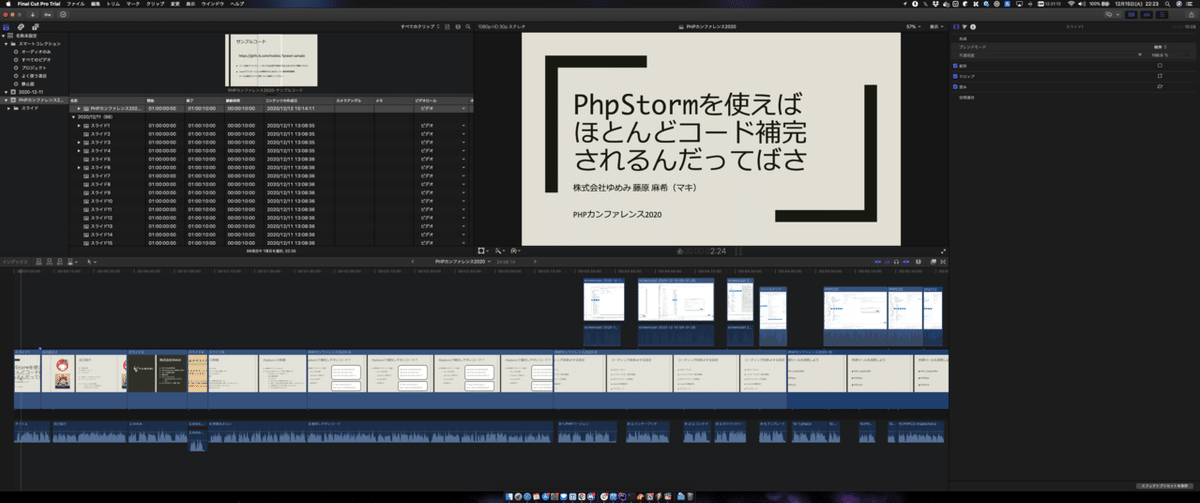Click the Distort icon in inspector

click(x=1160, y=86)
